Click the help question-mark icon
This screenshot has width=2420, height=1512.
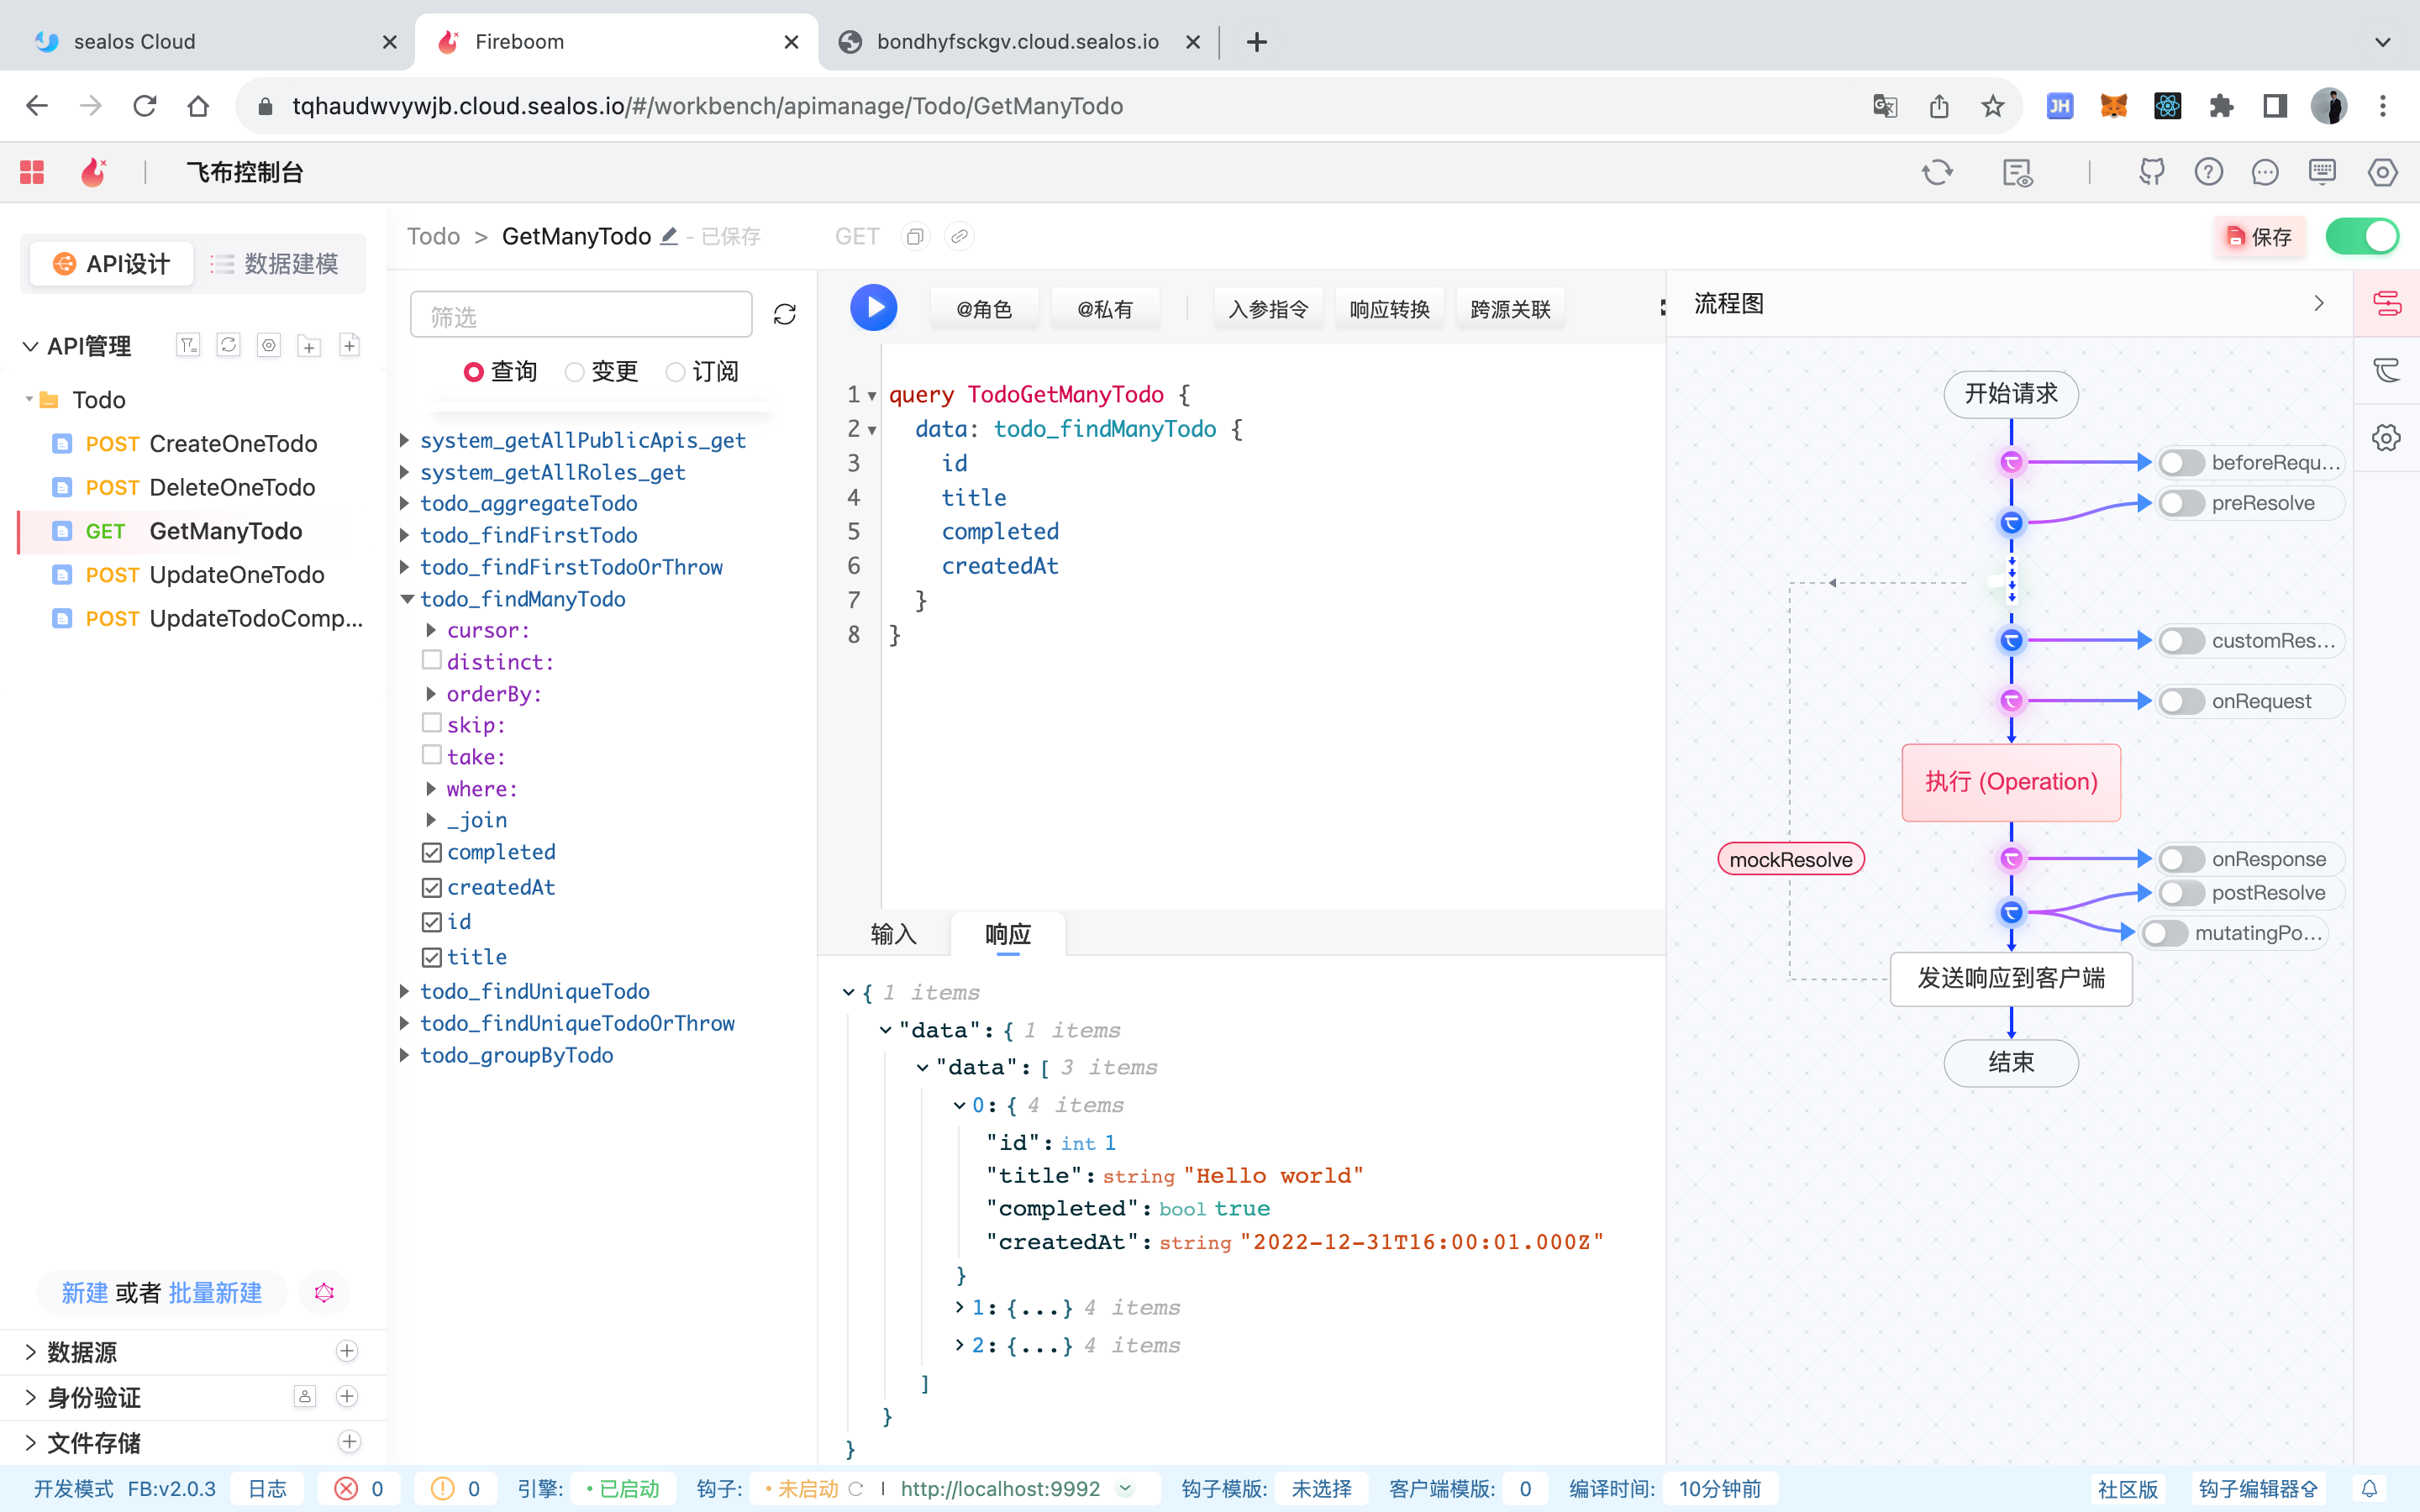coord(2208,172)
